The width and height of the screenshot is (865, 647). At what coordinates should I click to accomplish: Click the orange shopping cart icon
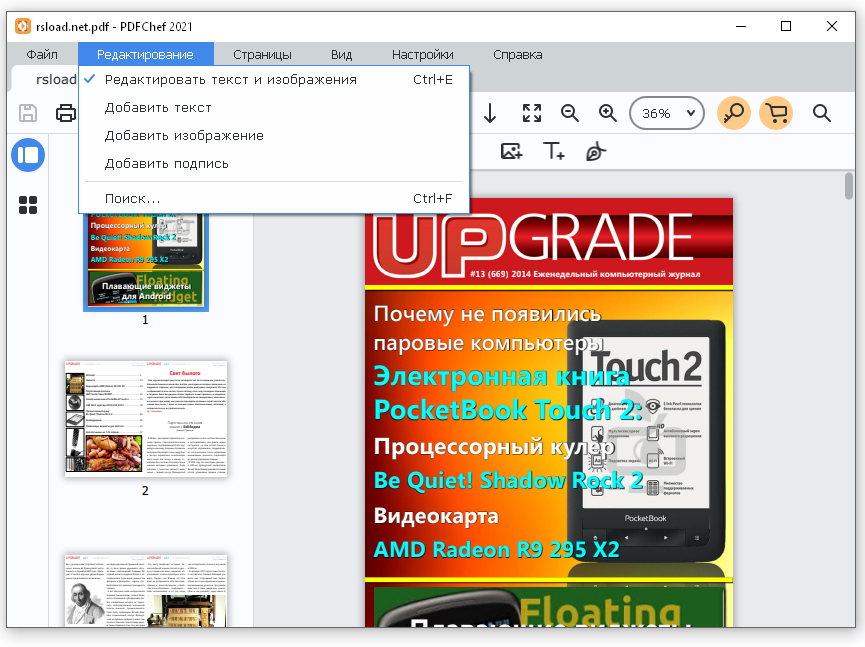pos(776,113)
